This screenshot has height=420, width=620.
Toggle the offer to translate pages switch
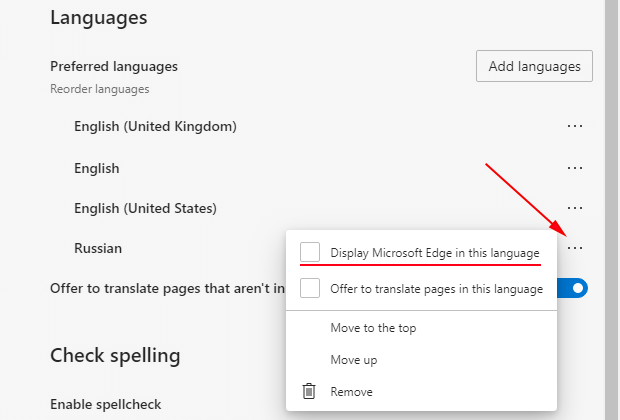tap(572, 288)
